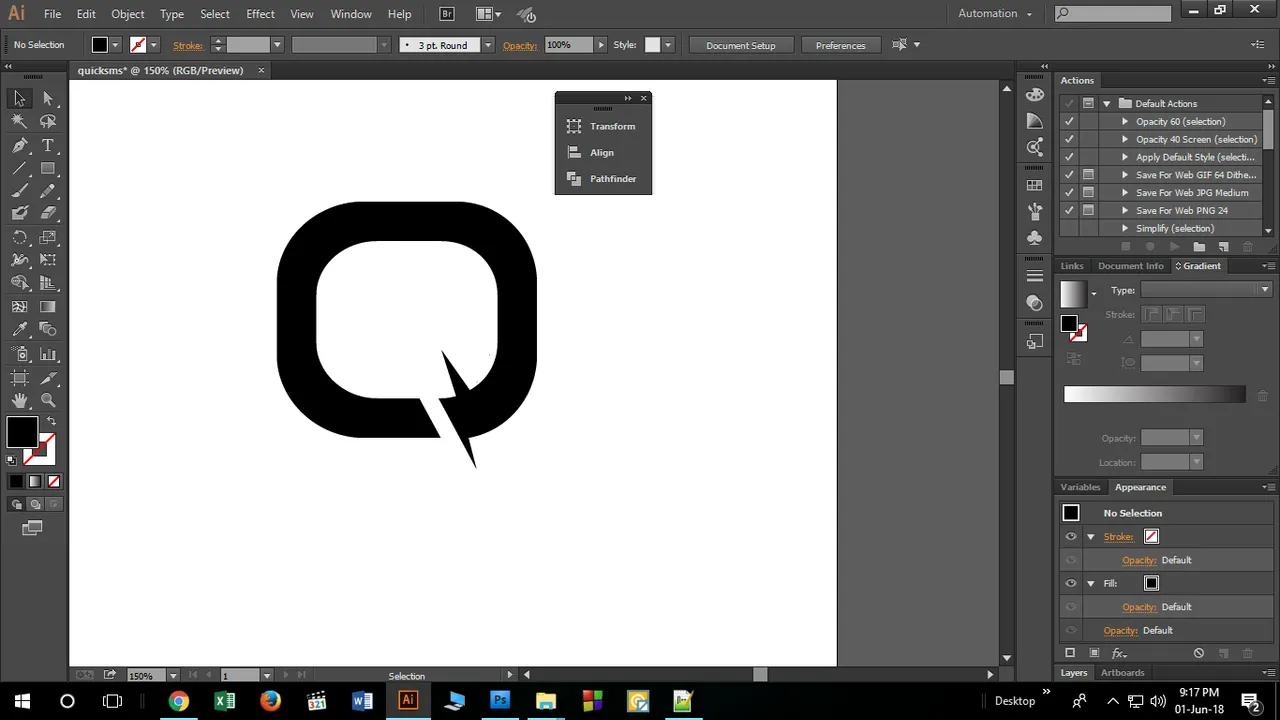Open the Automation workspace dropdown

click(994, 13)
